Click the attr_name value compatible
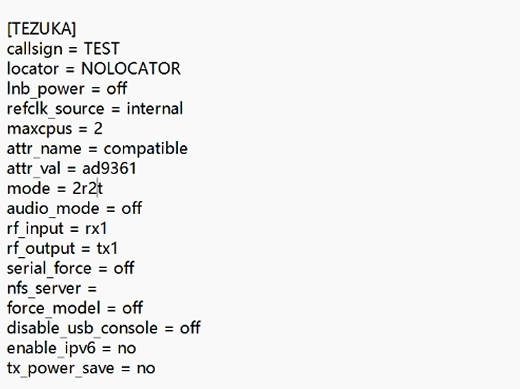Screen dimensions: 520x389 pos(146,149)
